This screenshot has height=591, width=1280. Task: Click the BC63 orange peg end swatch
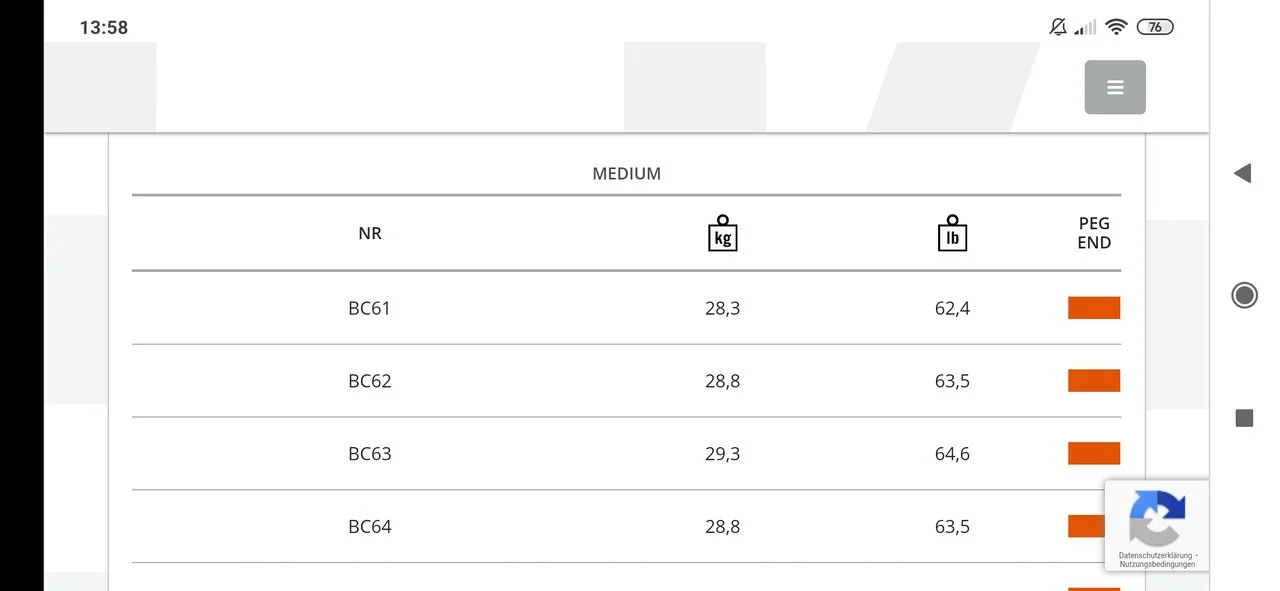tap(1093, 454)
